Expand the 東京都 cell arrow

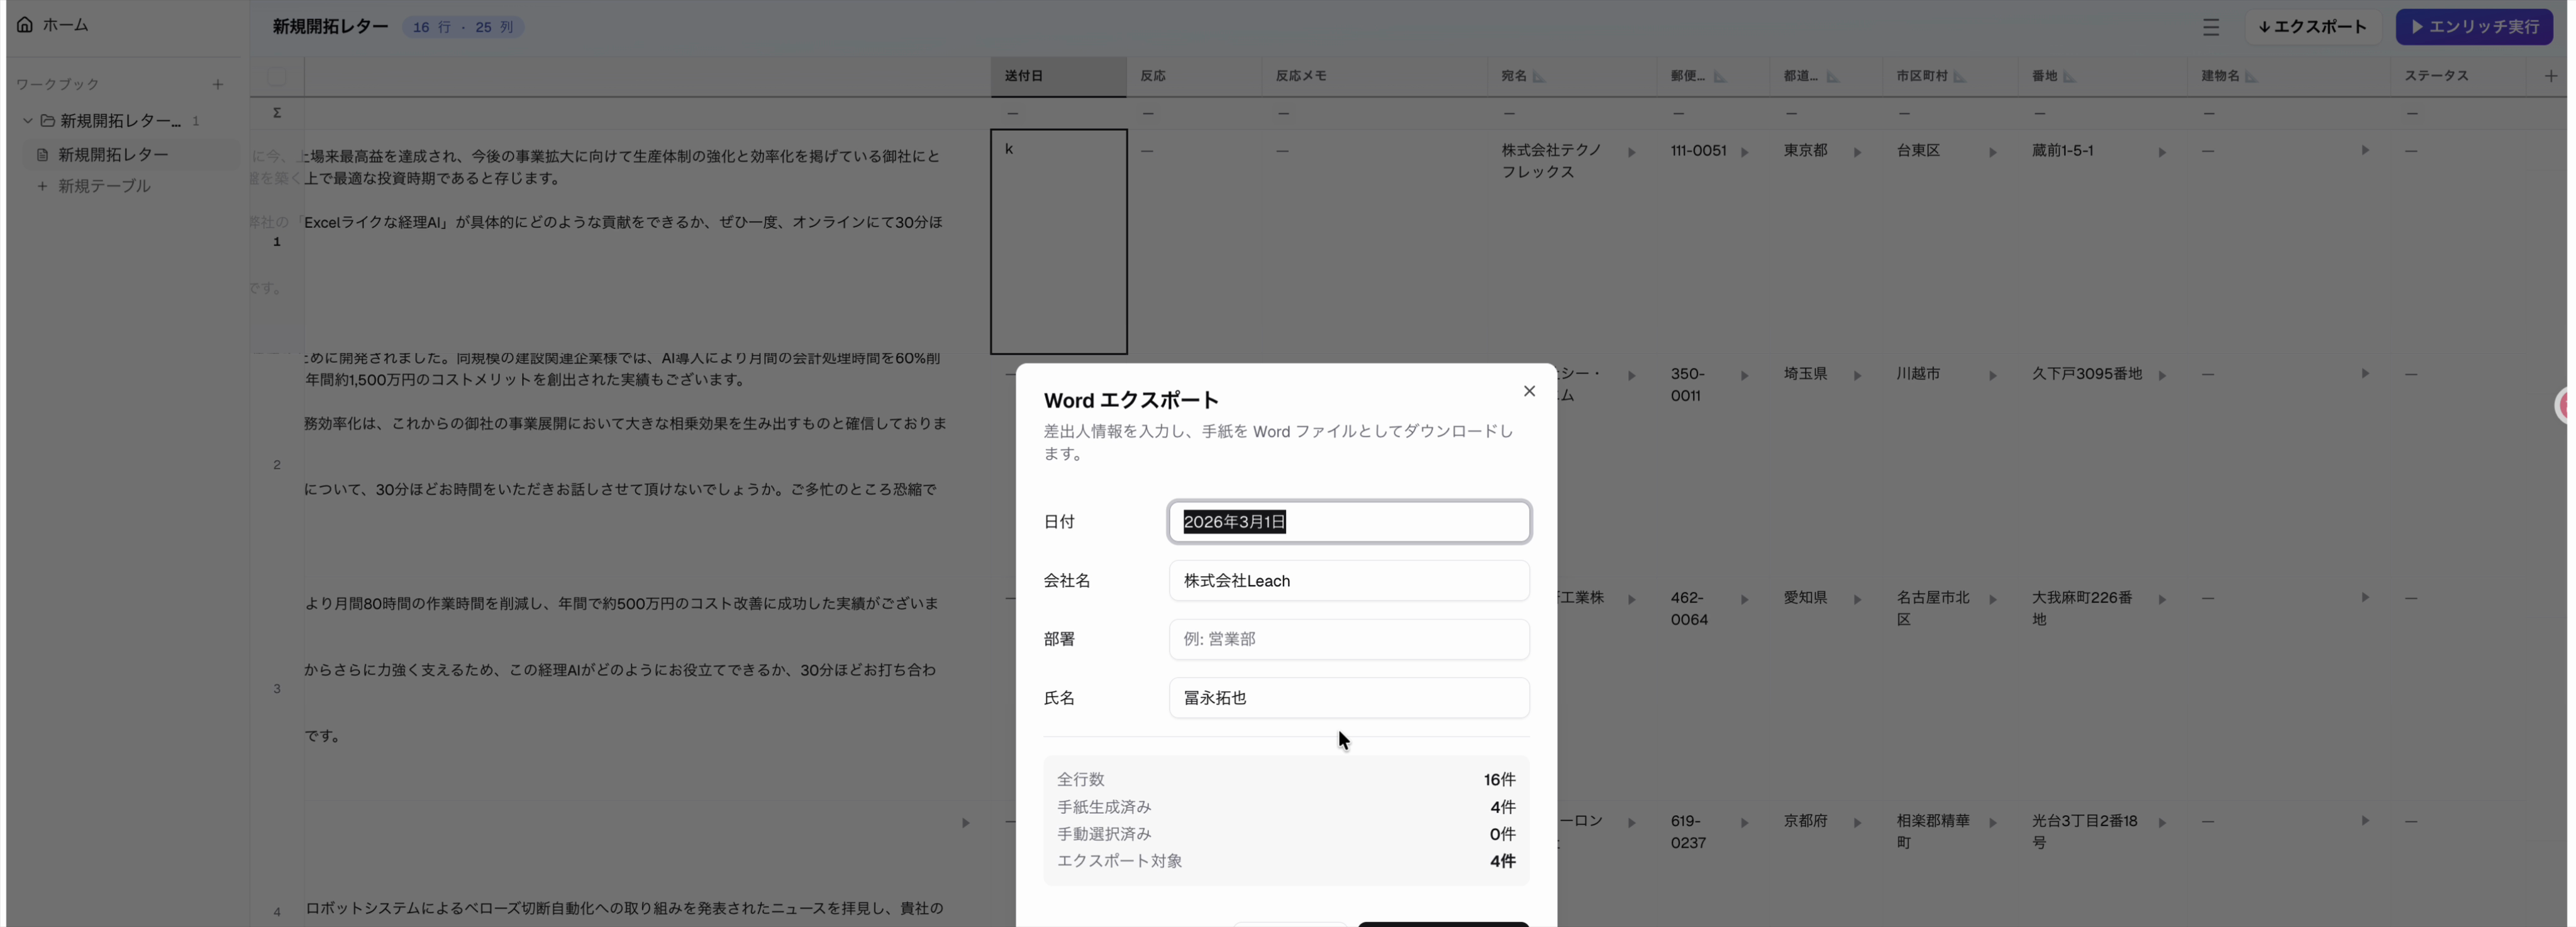[x=1857, y=153]
